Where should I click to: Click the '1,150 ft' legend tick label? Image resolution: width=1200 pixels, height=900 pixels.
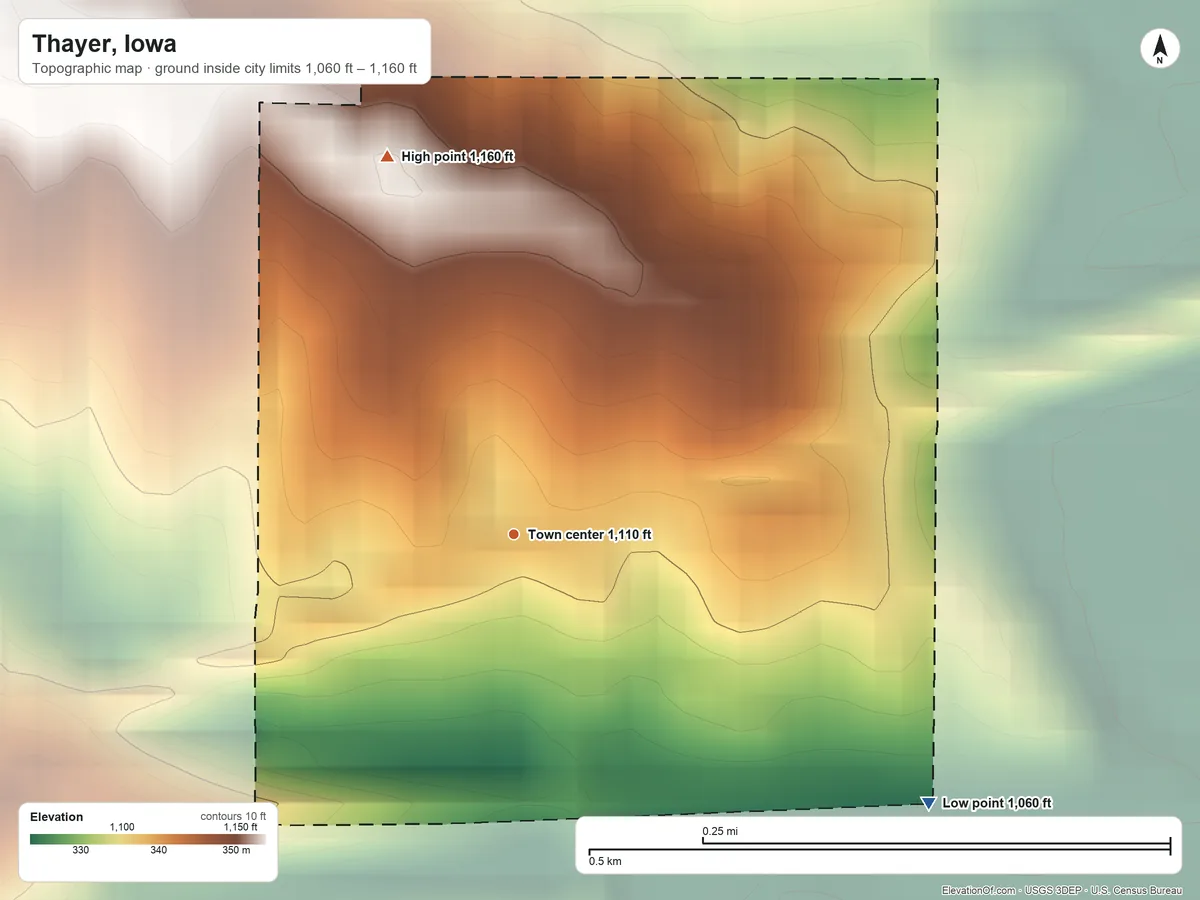click(x=240, y=827)
